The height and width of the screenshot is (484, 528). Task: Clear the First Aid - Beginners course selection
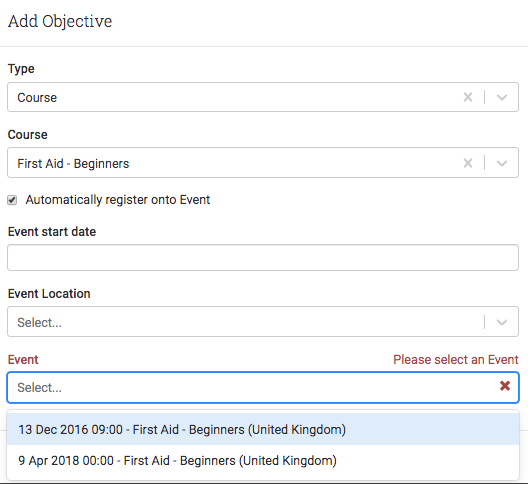pyautogui.click(x=468, y=163)
